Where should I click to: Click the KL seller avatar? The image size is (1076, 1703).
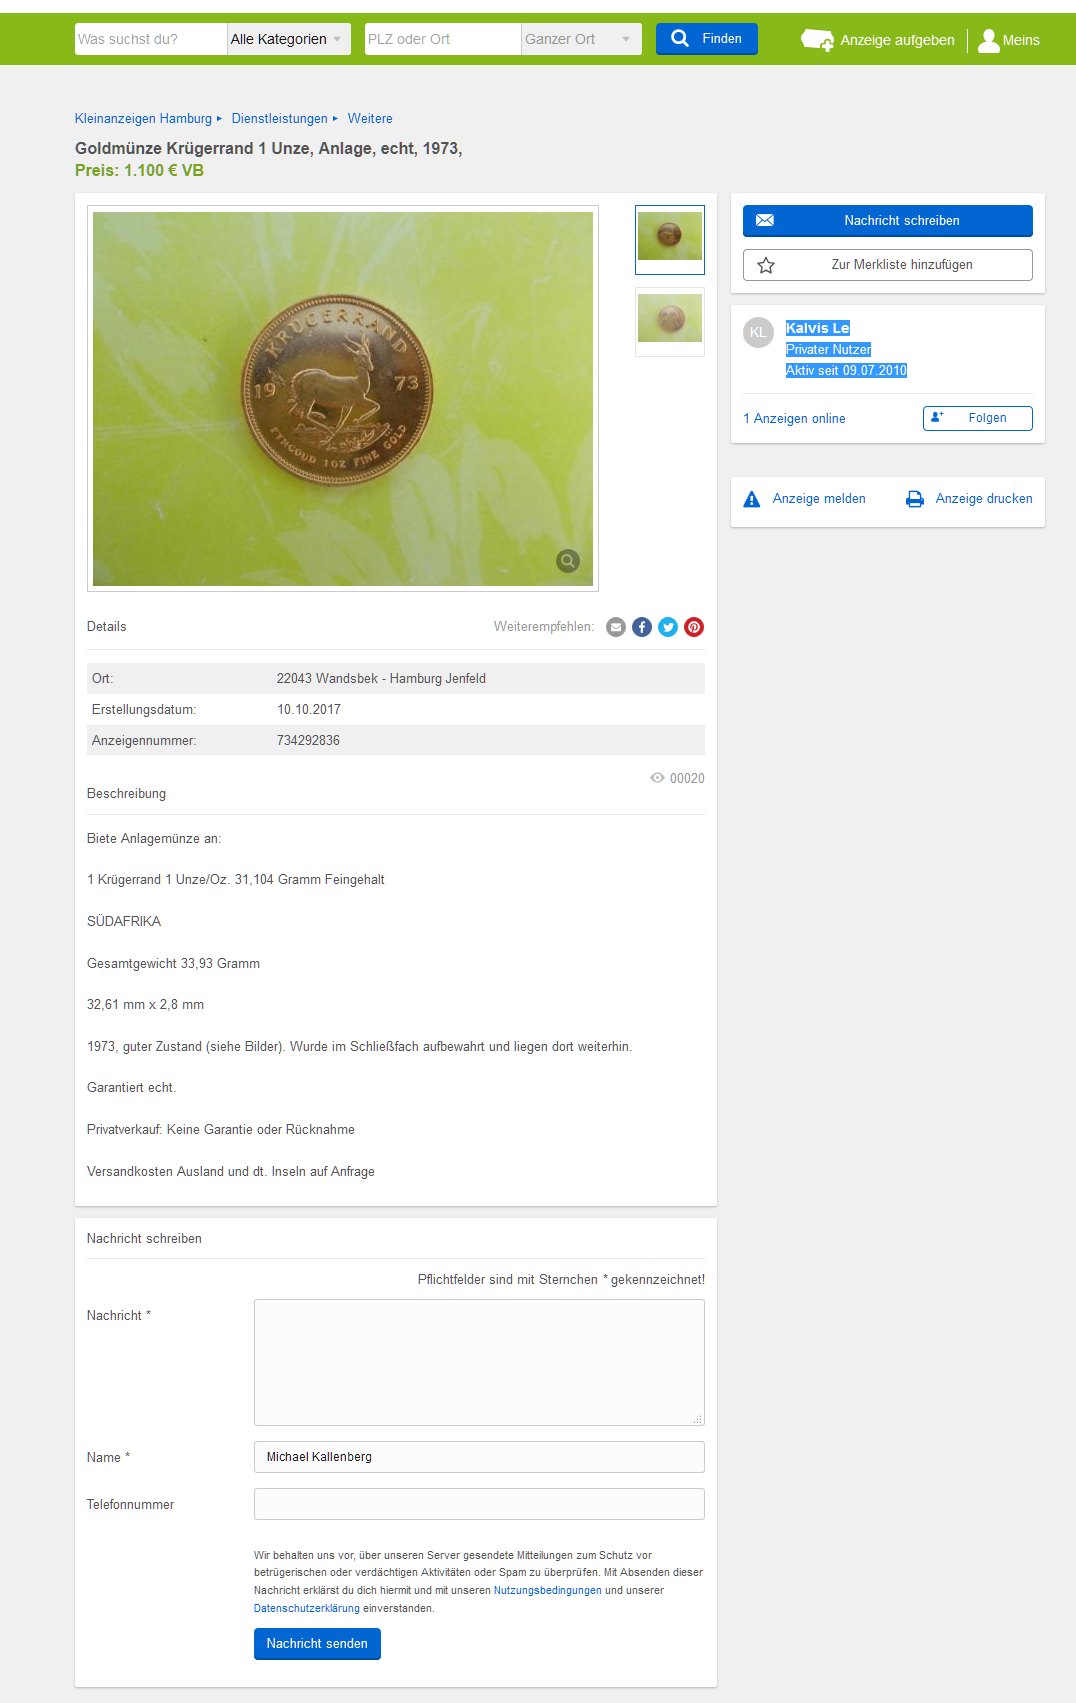tap(759, 332)
